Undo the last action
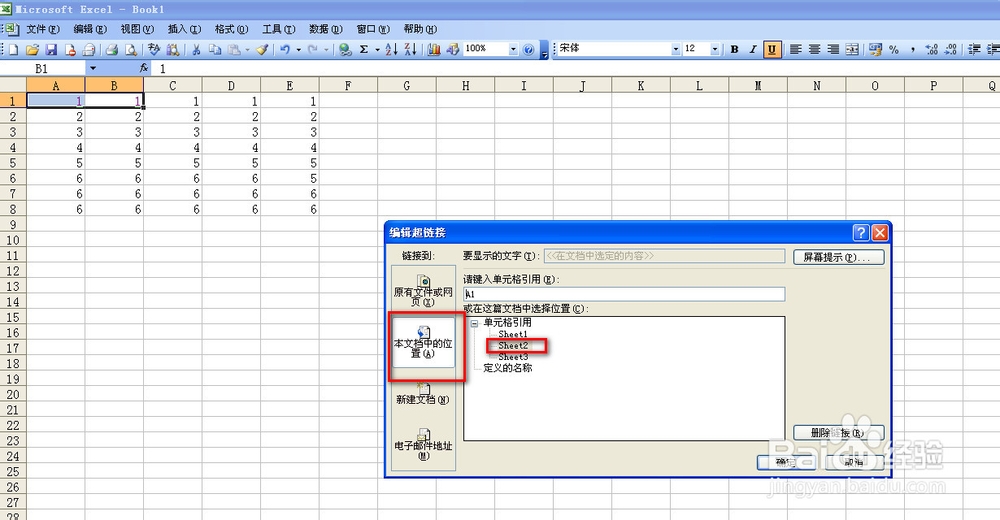This screenshot has height=520, width=1000. (285, 49)
